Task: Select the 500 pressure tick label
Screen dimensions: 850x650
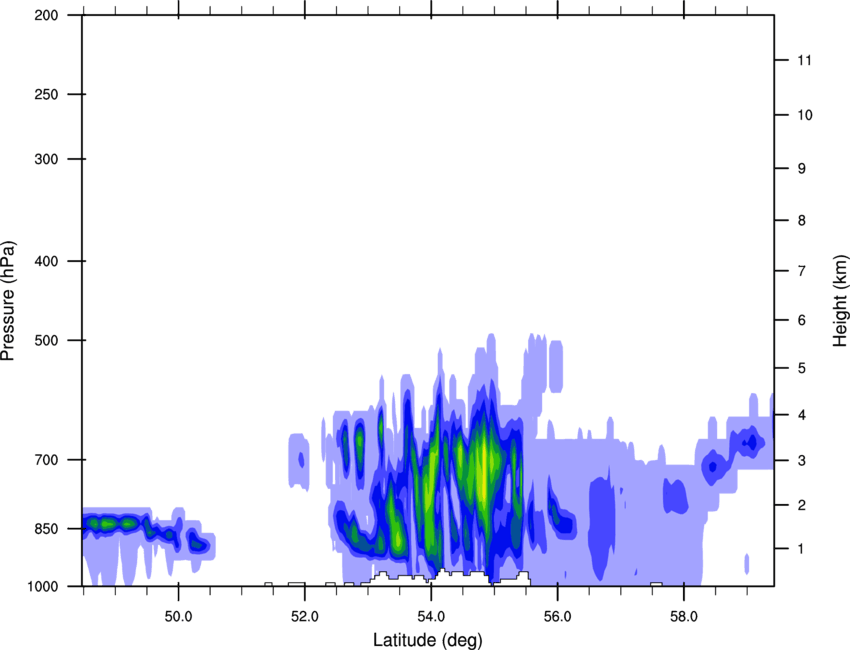Action: click(x=46, y=340)
